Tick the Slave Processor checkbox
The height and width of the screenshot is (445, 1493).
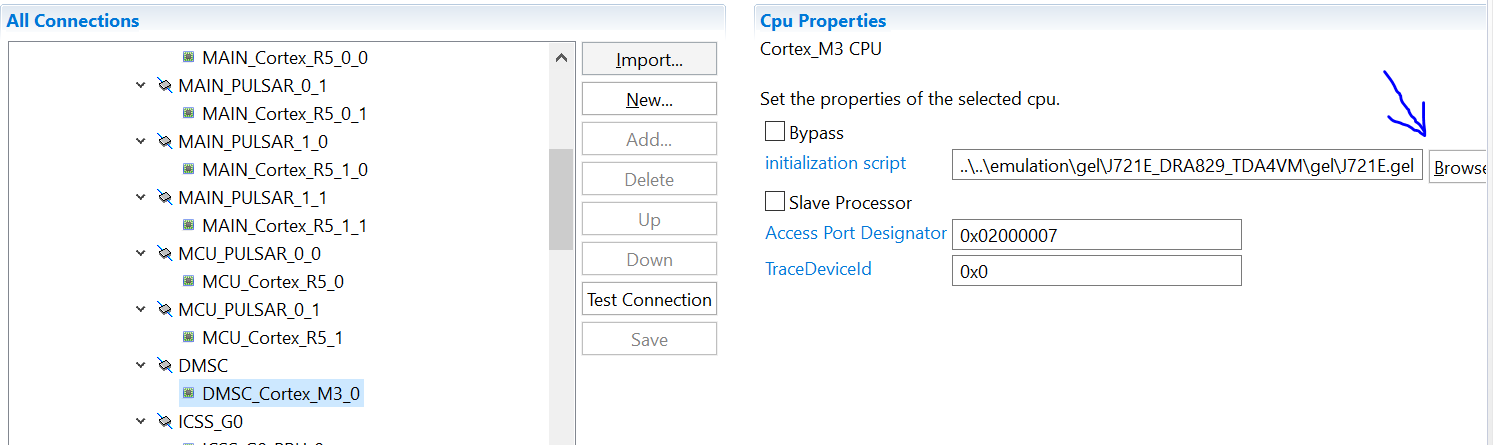coord(774,202)
